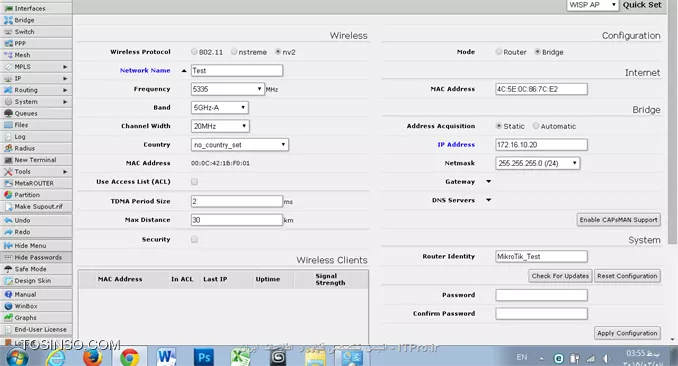Click the Undo arrow icon
This screenshot has width=678, height=366.
(x=8, y=220)
